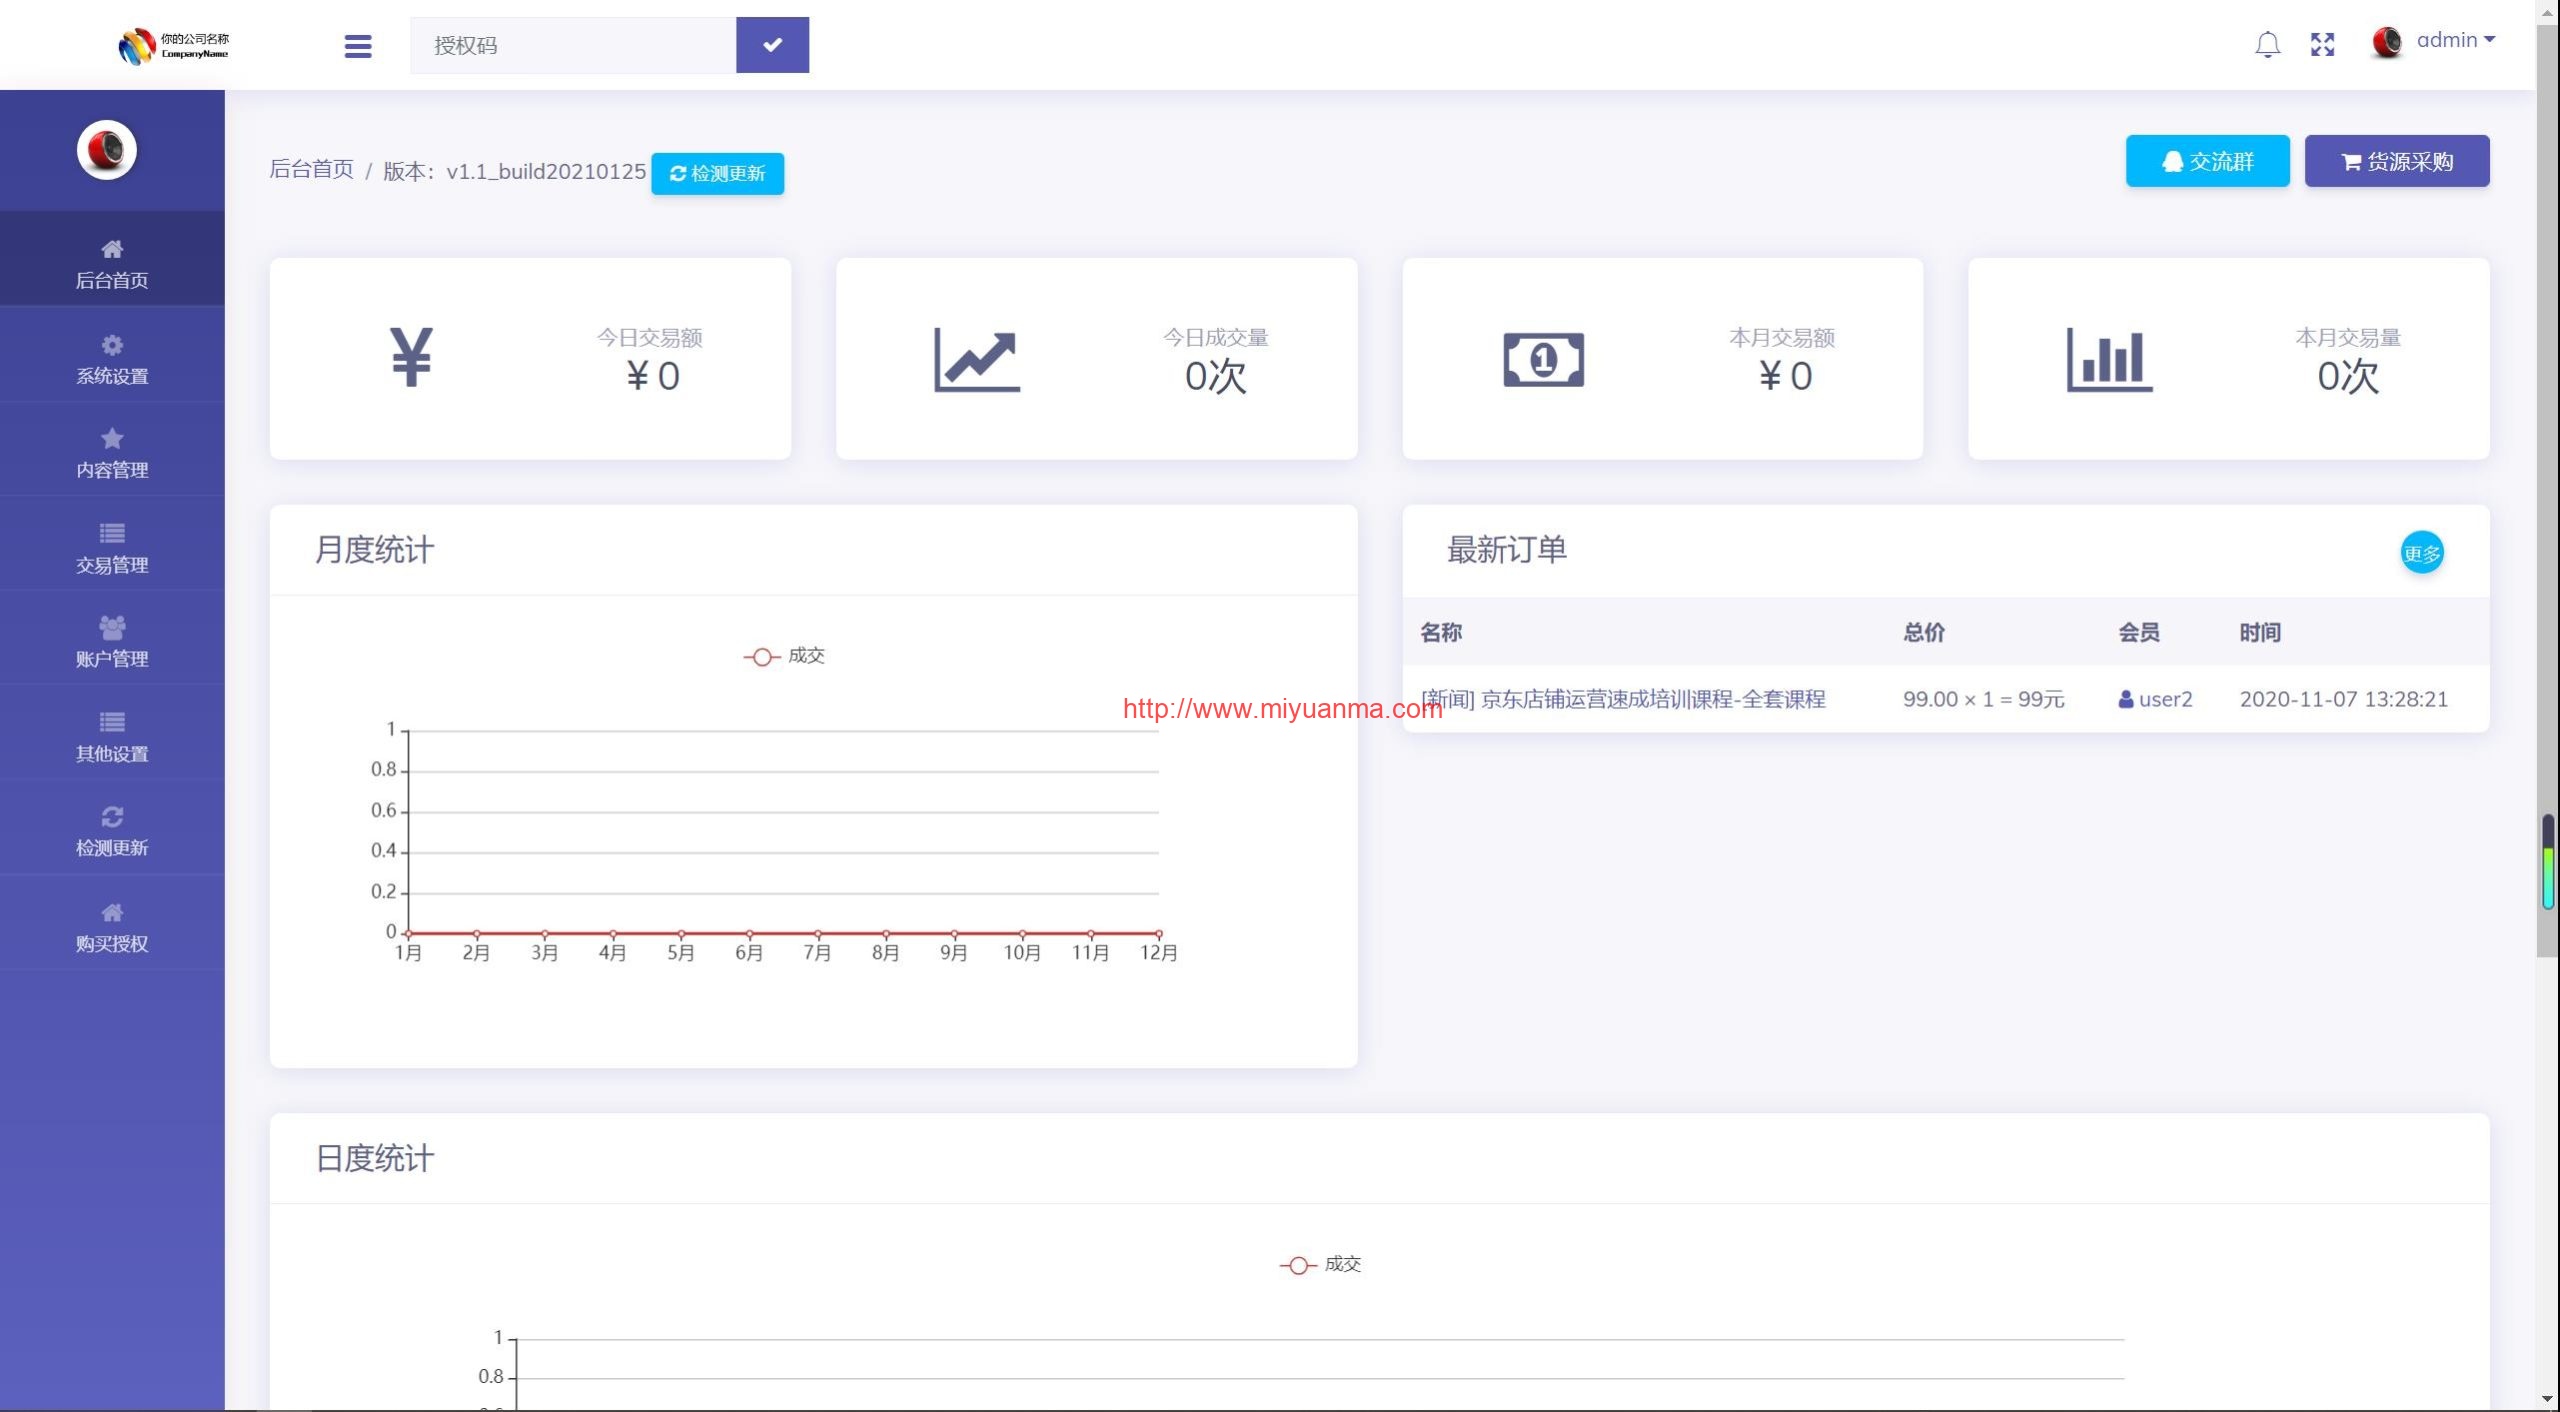This screenshot has height=1412, width=2560.
Task: Toggle 成交 legend in 日度统计 chart
Action: point(1320,1265)
